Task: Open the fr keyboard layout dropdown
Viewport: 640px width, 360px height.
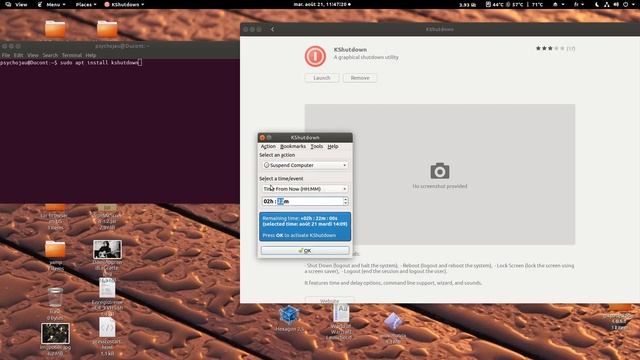Action: click(x=579, y=4)
